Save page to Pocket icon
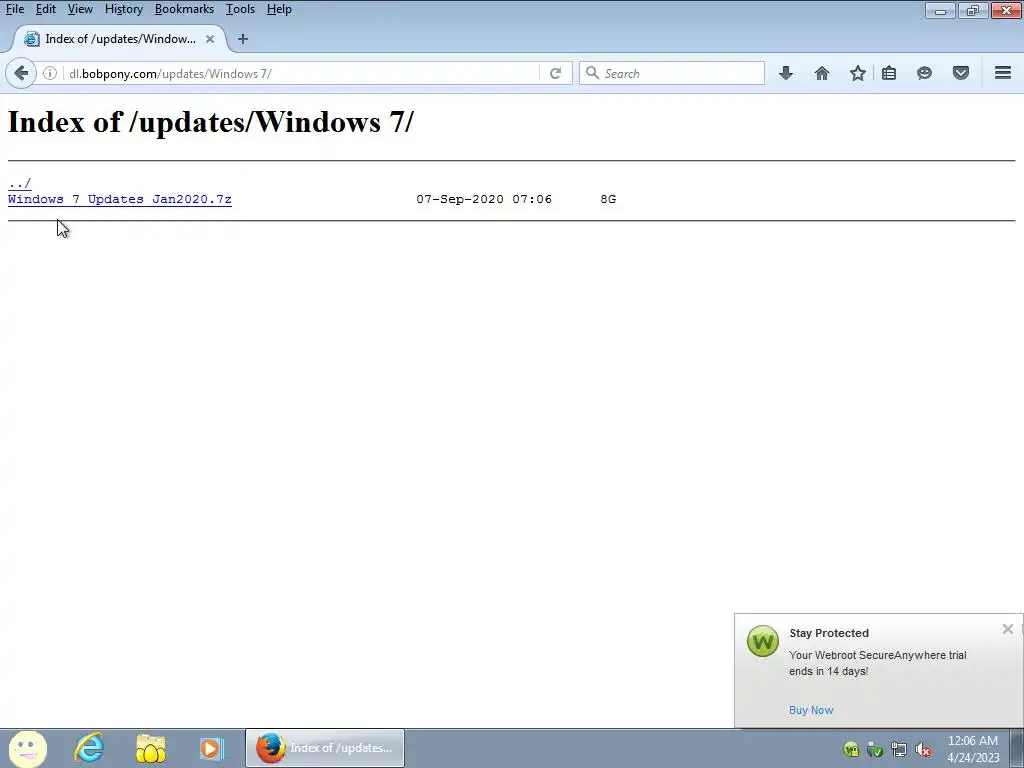This screenshot has width=1024, height=768. click(x=961, y=73)
